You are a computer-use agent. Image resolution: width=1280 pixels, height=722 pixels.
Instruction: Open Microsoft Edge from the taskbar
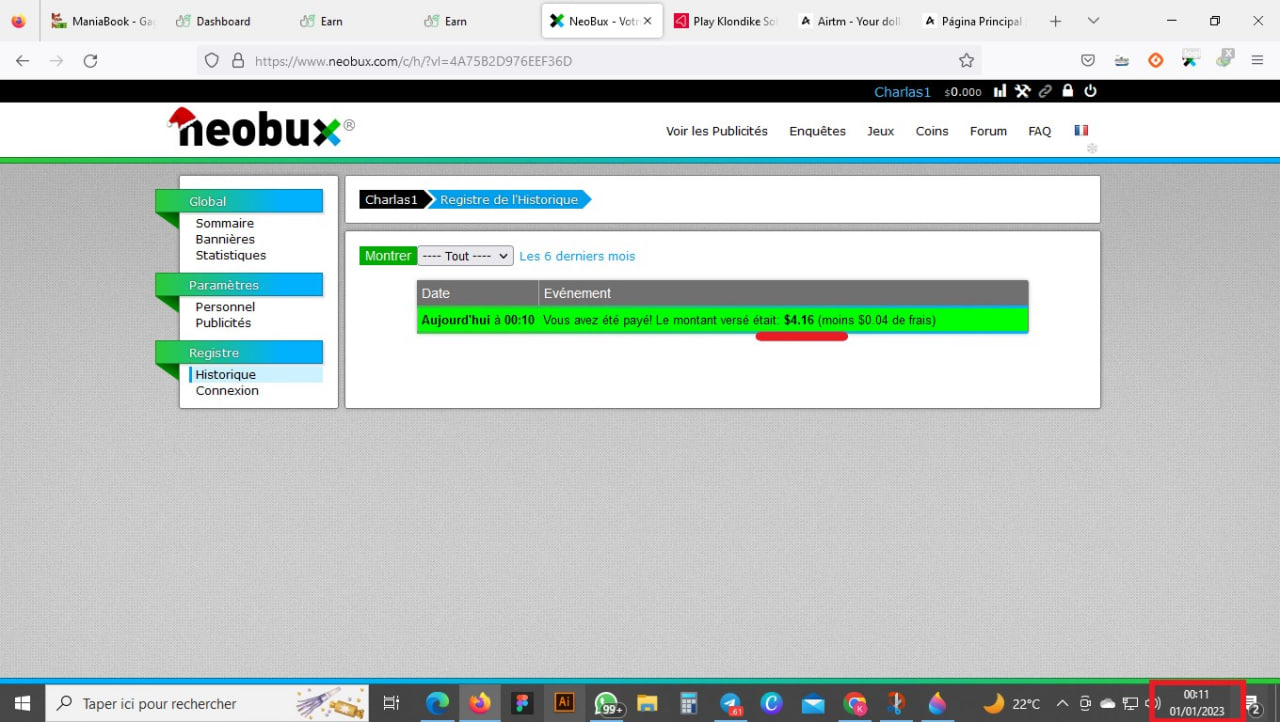tap(437, 703)
